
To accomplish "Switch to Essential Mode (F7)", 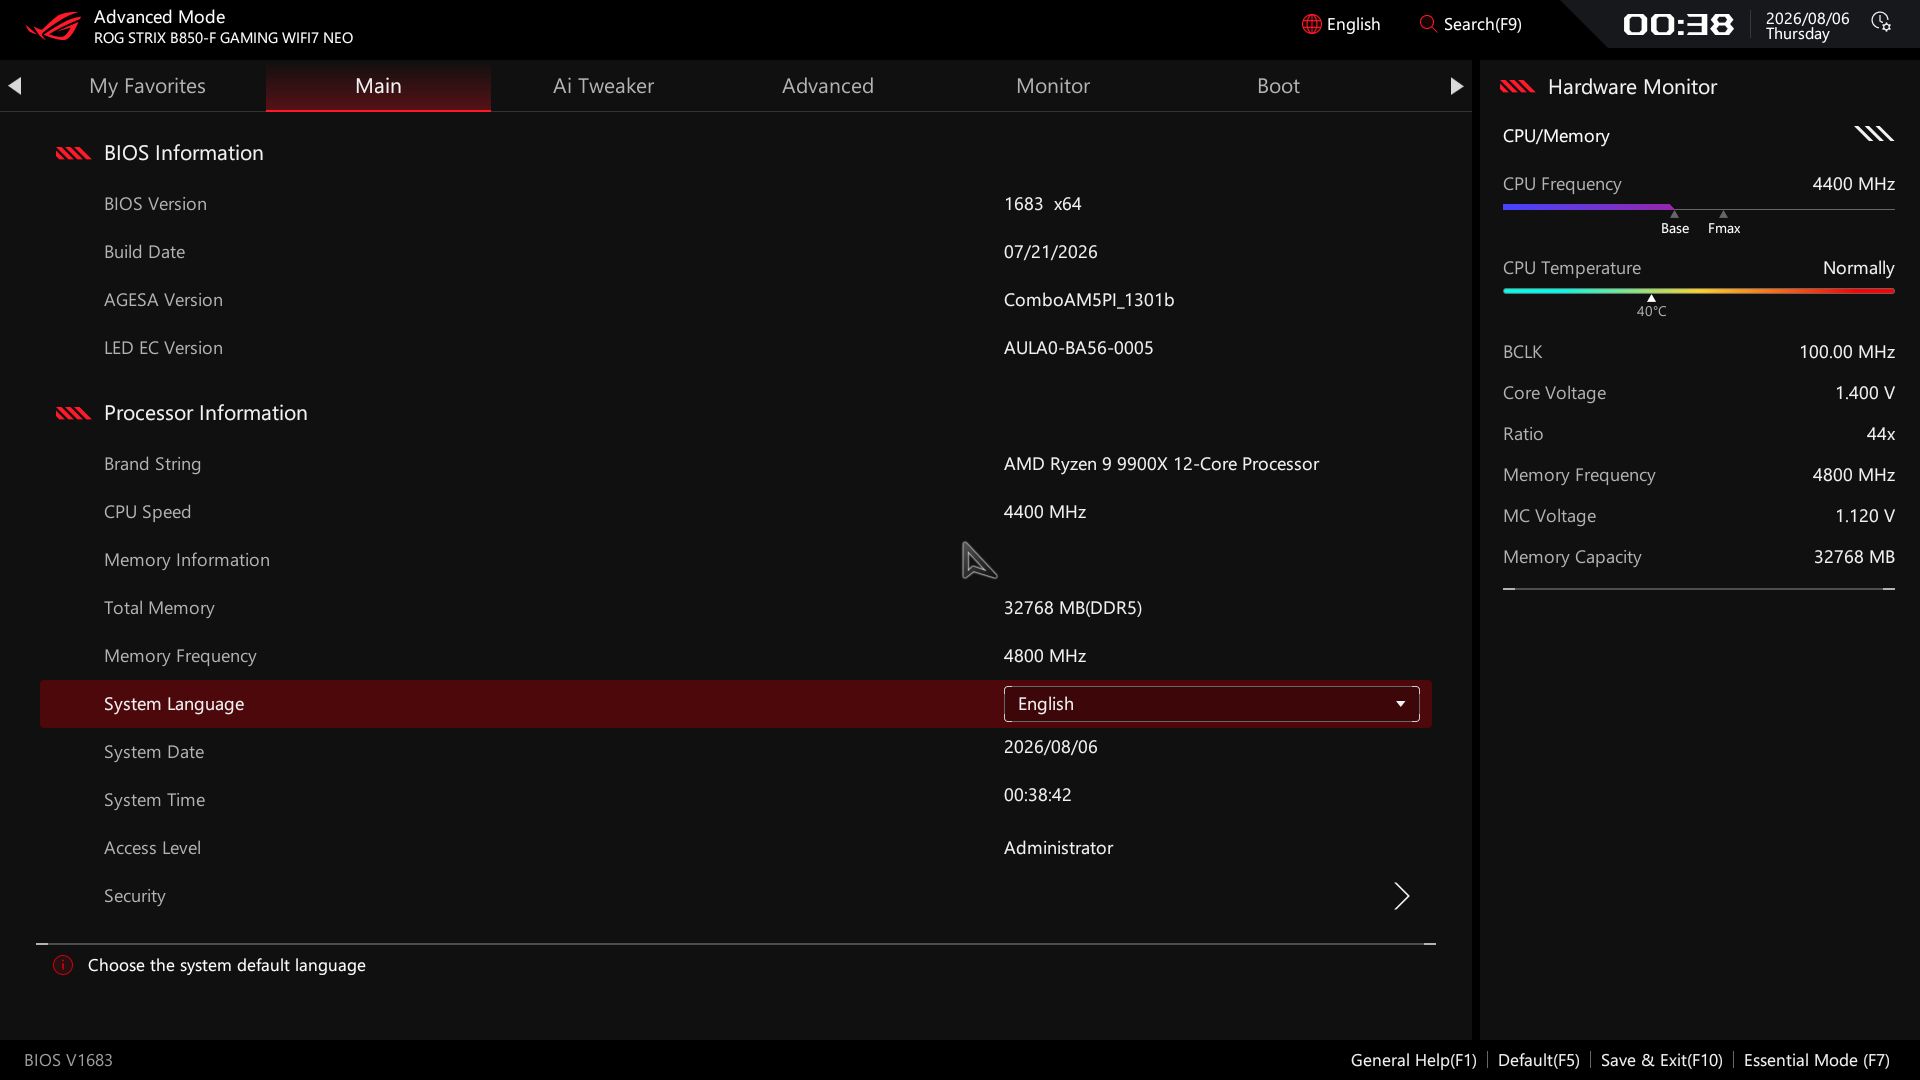I will [x=1816, y=1060].
